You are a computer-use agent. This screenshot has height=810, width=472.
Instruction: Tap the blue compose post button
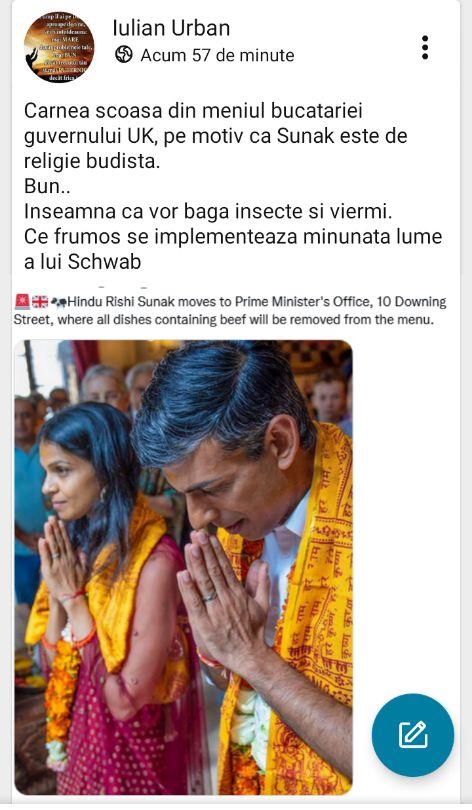413,735
